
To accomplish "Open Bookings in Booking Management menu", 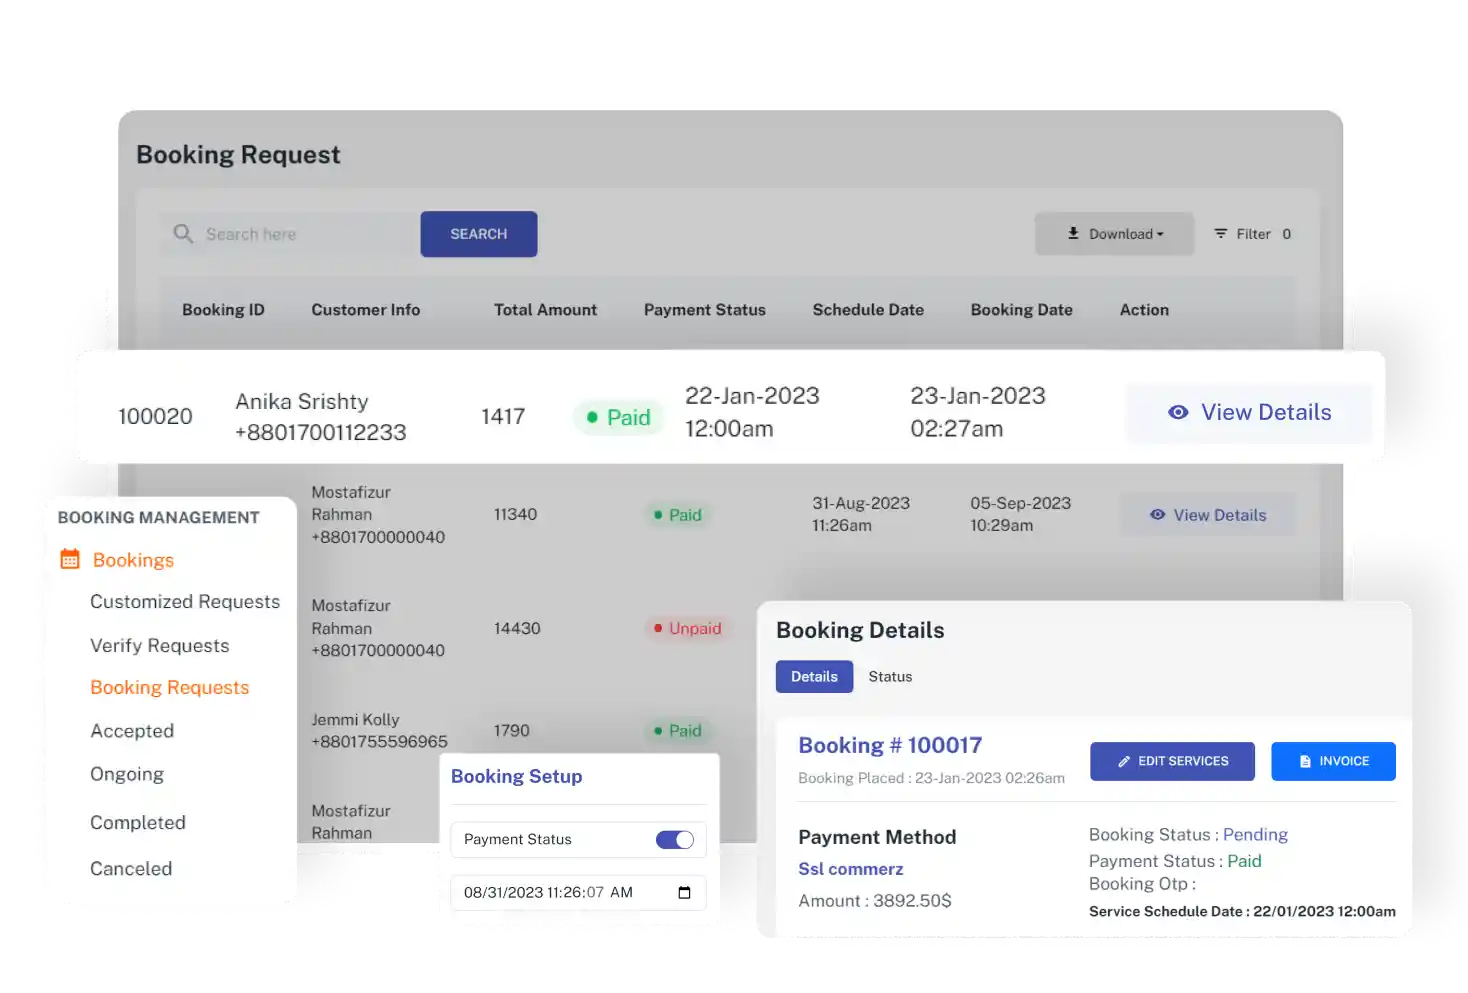I will (133, 560).
